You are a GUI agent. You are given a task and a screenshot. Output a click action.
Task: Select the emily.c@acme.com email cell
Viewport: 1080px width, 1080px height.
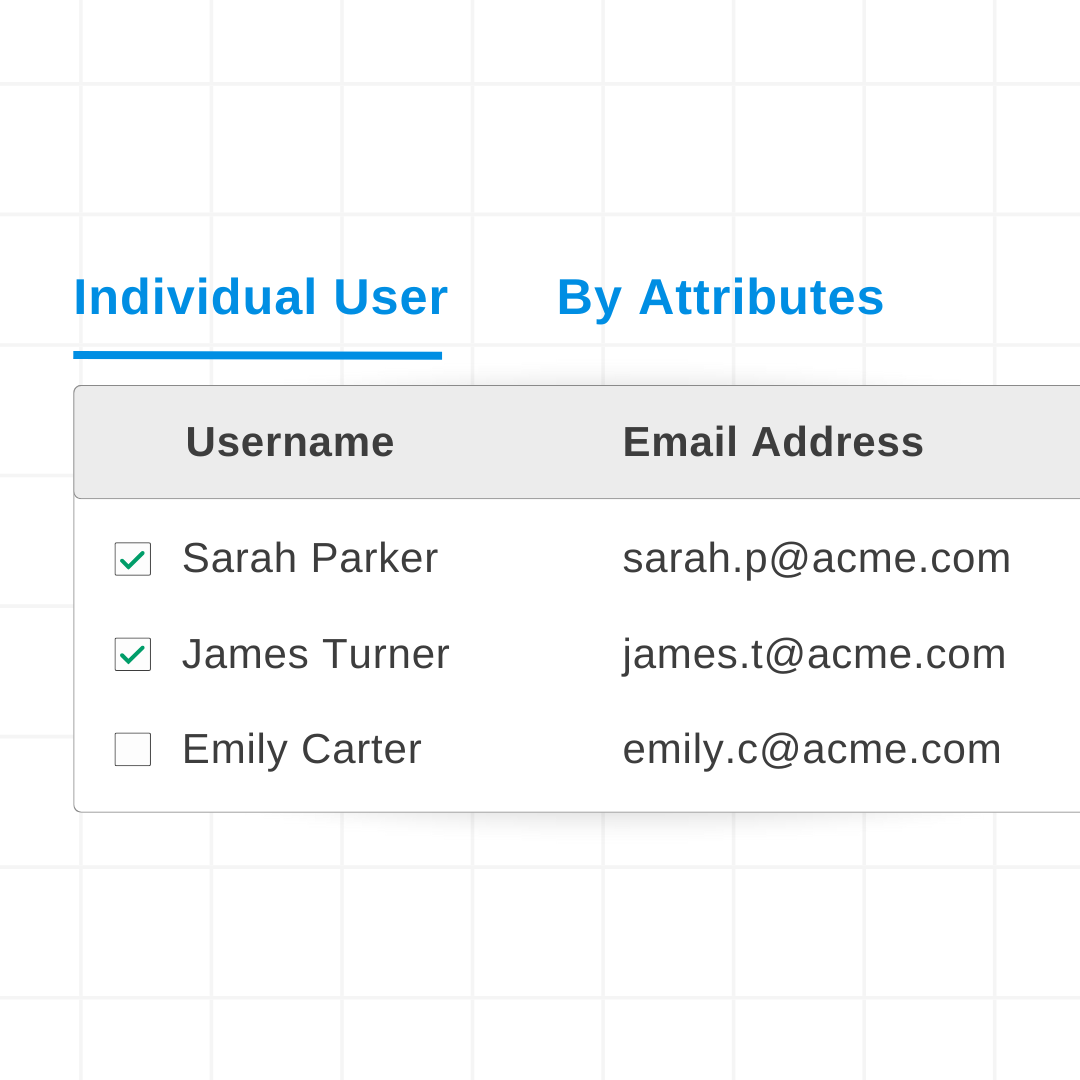pyautogui.click(x=811, y=749)
